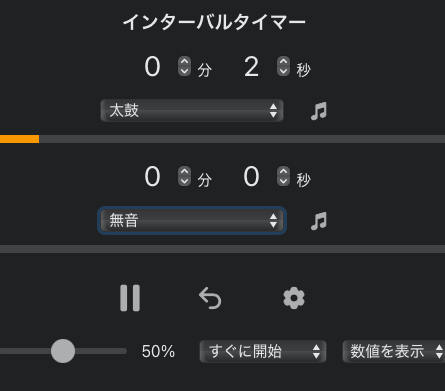The image size is (445, 391).
Task: Increase first timer seconds with up arrow
Action: click(283, 61)
